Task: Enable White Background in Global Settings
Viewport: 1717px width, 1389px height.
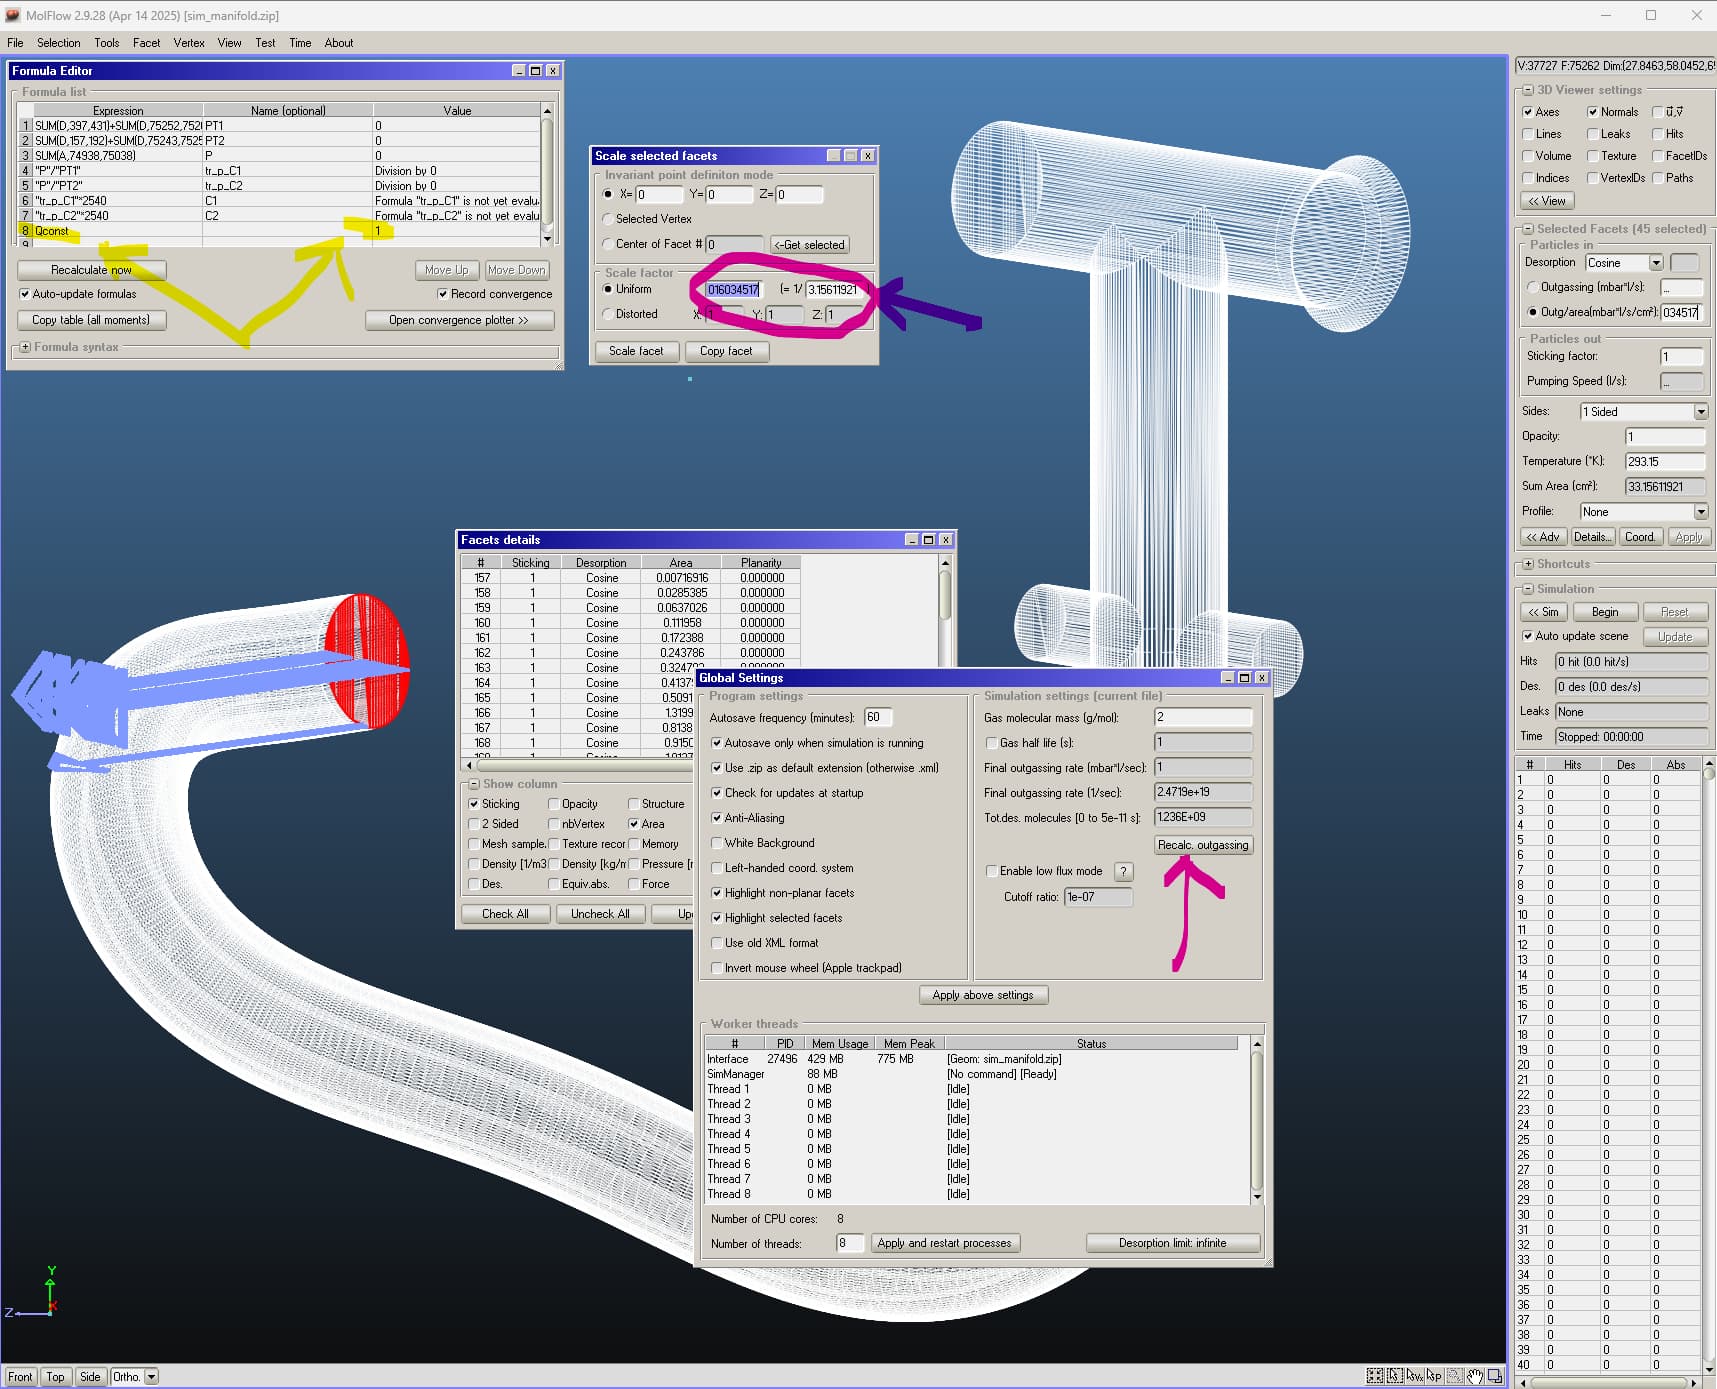Action: click(x=716, y=843)
